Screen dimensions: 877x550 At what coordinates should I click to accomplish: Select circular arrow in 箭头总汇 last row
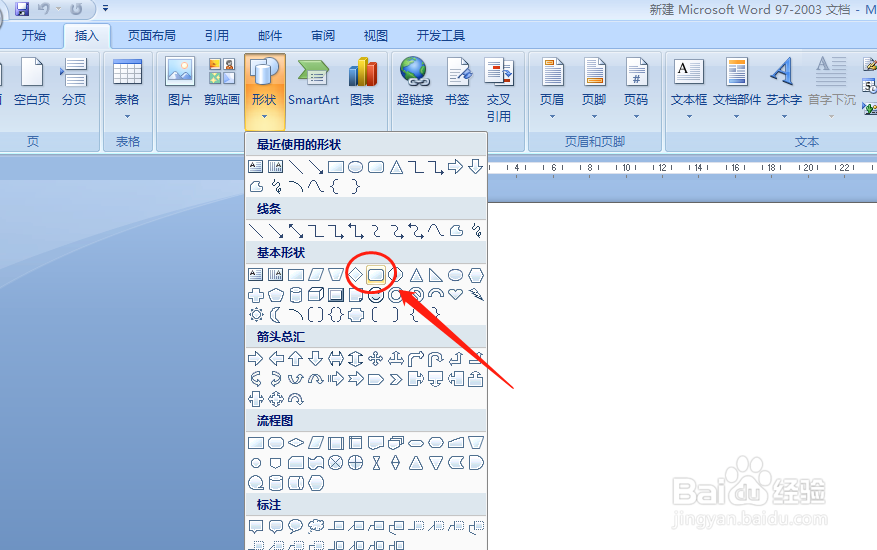[296, 399]
